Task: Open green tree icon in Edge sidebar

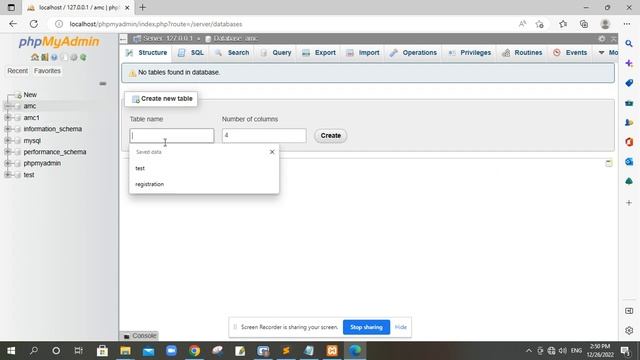Action: pyautogui.click(x=629, y=181)
